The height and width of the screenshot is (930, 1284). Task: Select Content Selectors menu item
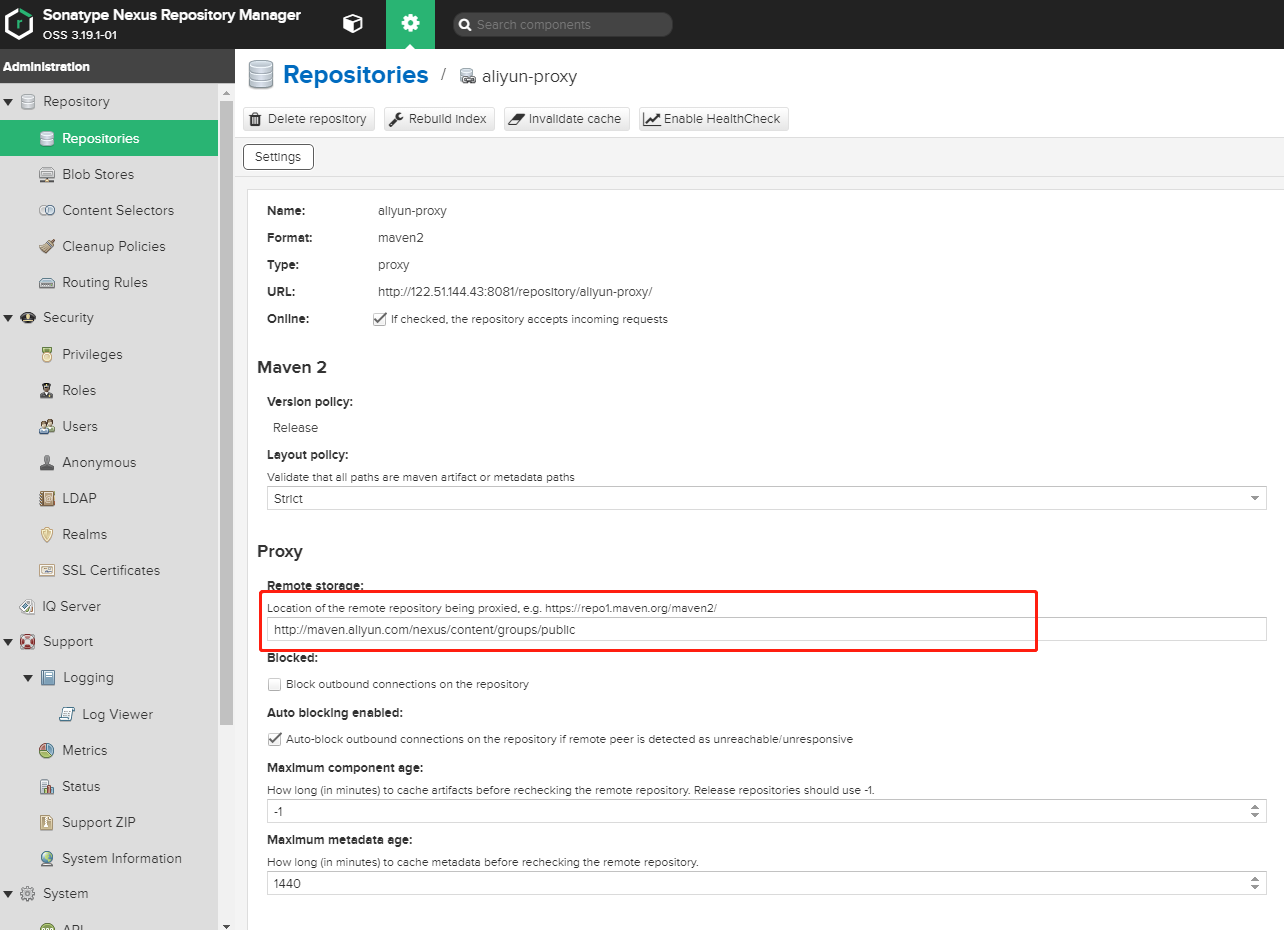[109, 210]
